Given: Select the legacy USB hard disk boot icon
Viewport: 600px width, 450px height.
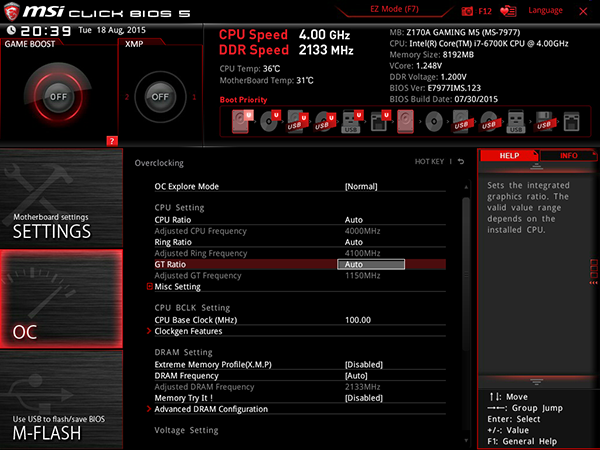Looking at the screenshot, I should [x=461, y=122].
